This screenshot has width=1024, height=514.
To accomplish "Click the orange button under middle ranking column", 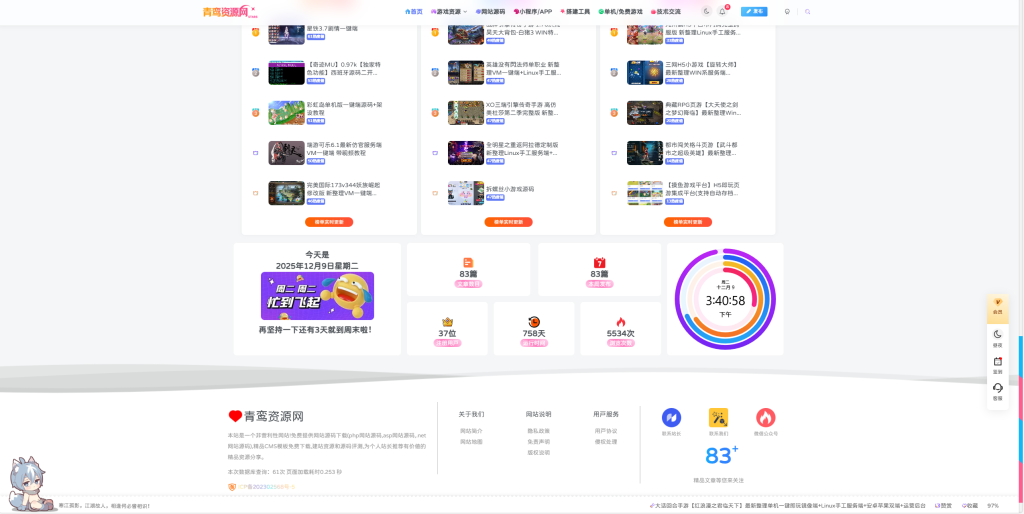I will 509,222.
